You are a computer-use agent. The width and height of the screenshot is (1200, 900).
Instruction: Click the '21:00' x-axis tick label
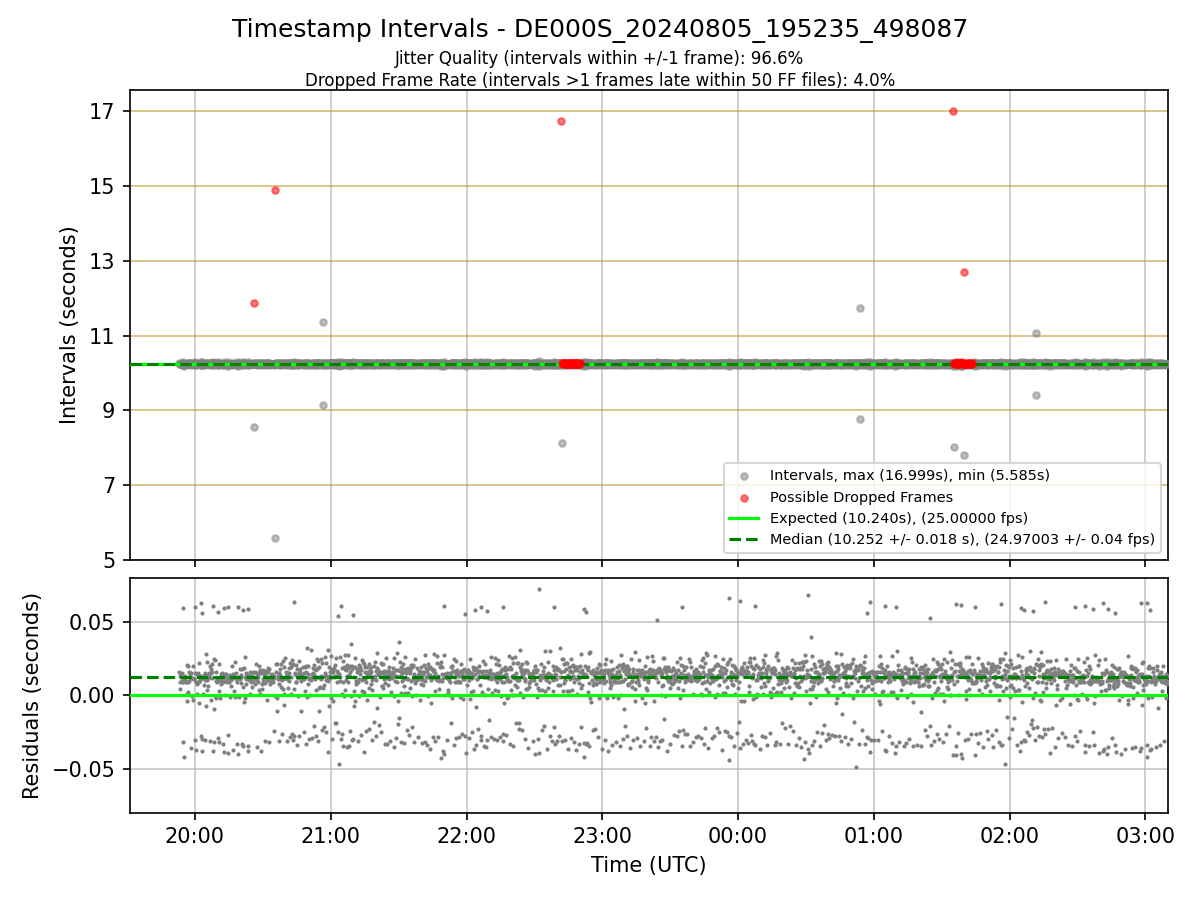coord(330,834)
